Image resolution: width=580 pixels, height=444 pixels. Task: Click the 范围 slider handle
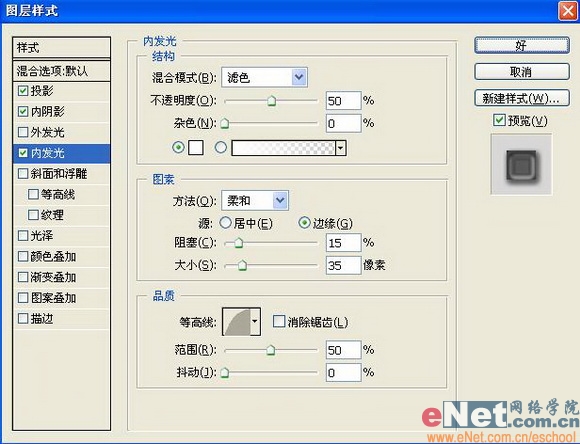(271, 350)
